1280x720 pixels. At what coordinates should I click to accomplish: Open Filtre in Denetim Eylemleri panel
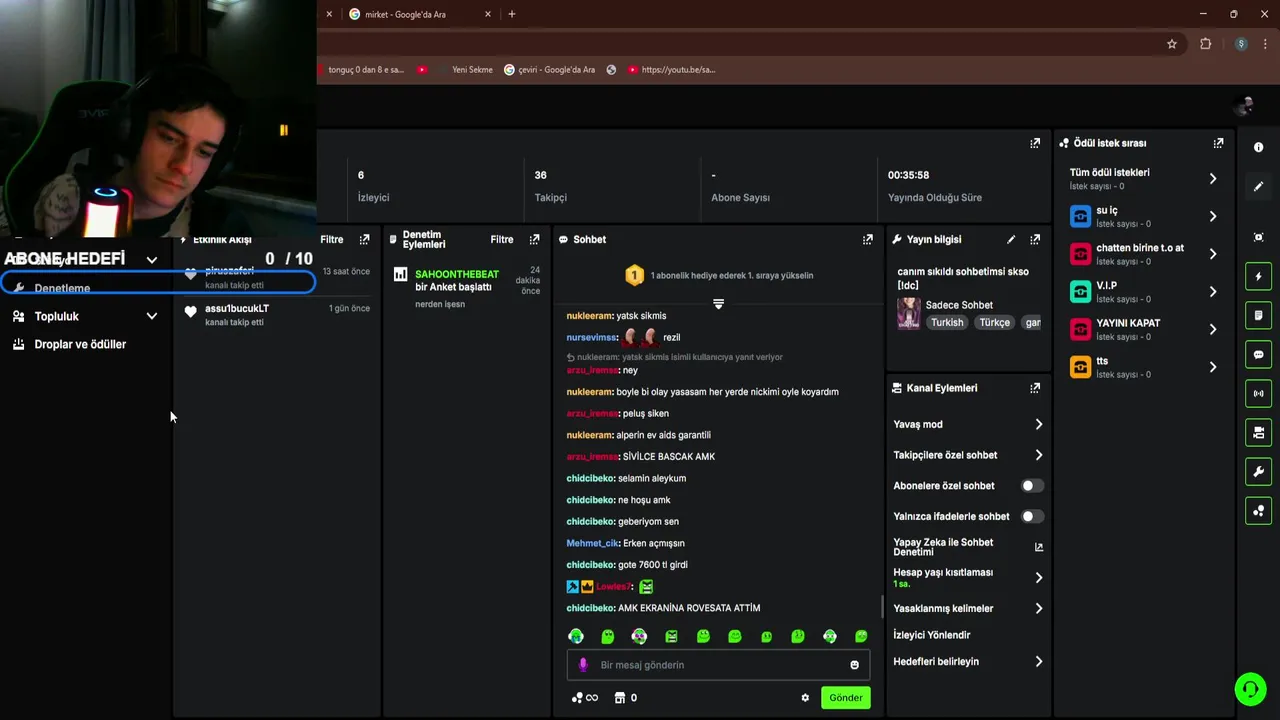[x=502, y=240]
